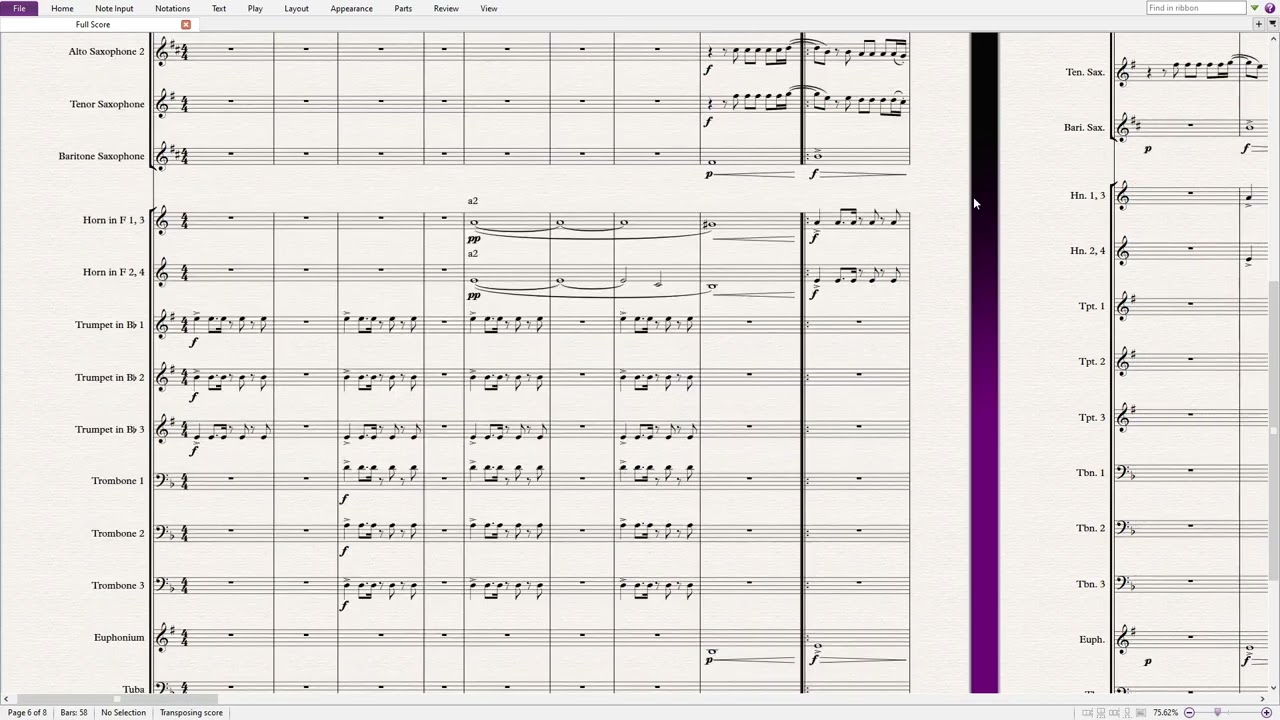Click the zoom slider handle
Viewport: 1280px width, 720px height.
tap(1217, 712)
